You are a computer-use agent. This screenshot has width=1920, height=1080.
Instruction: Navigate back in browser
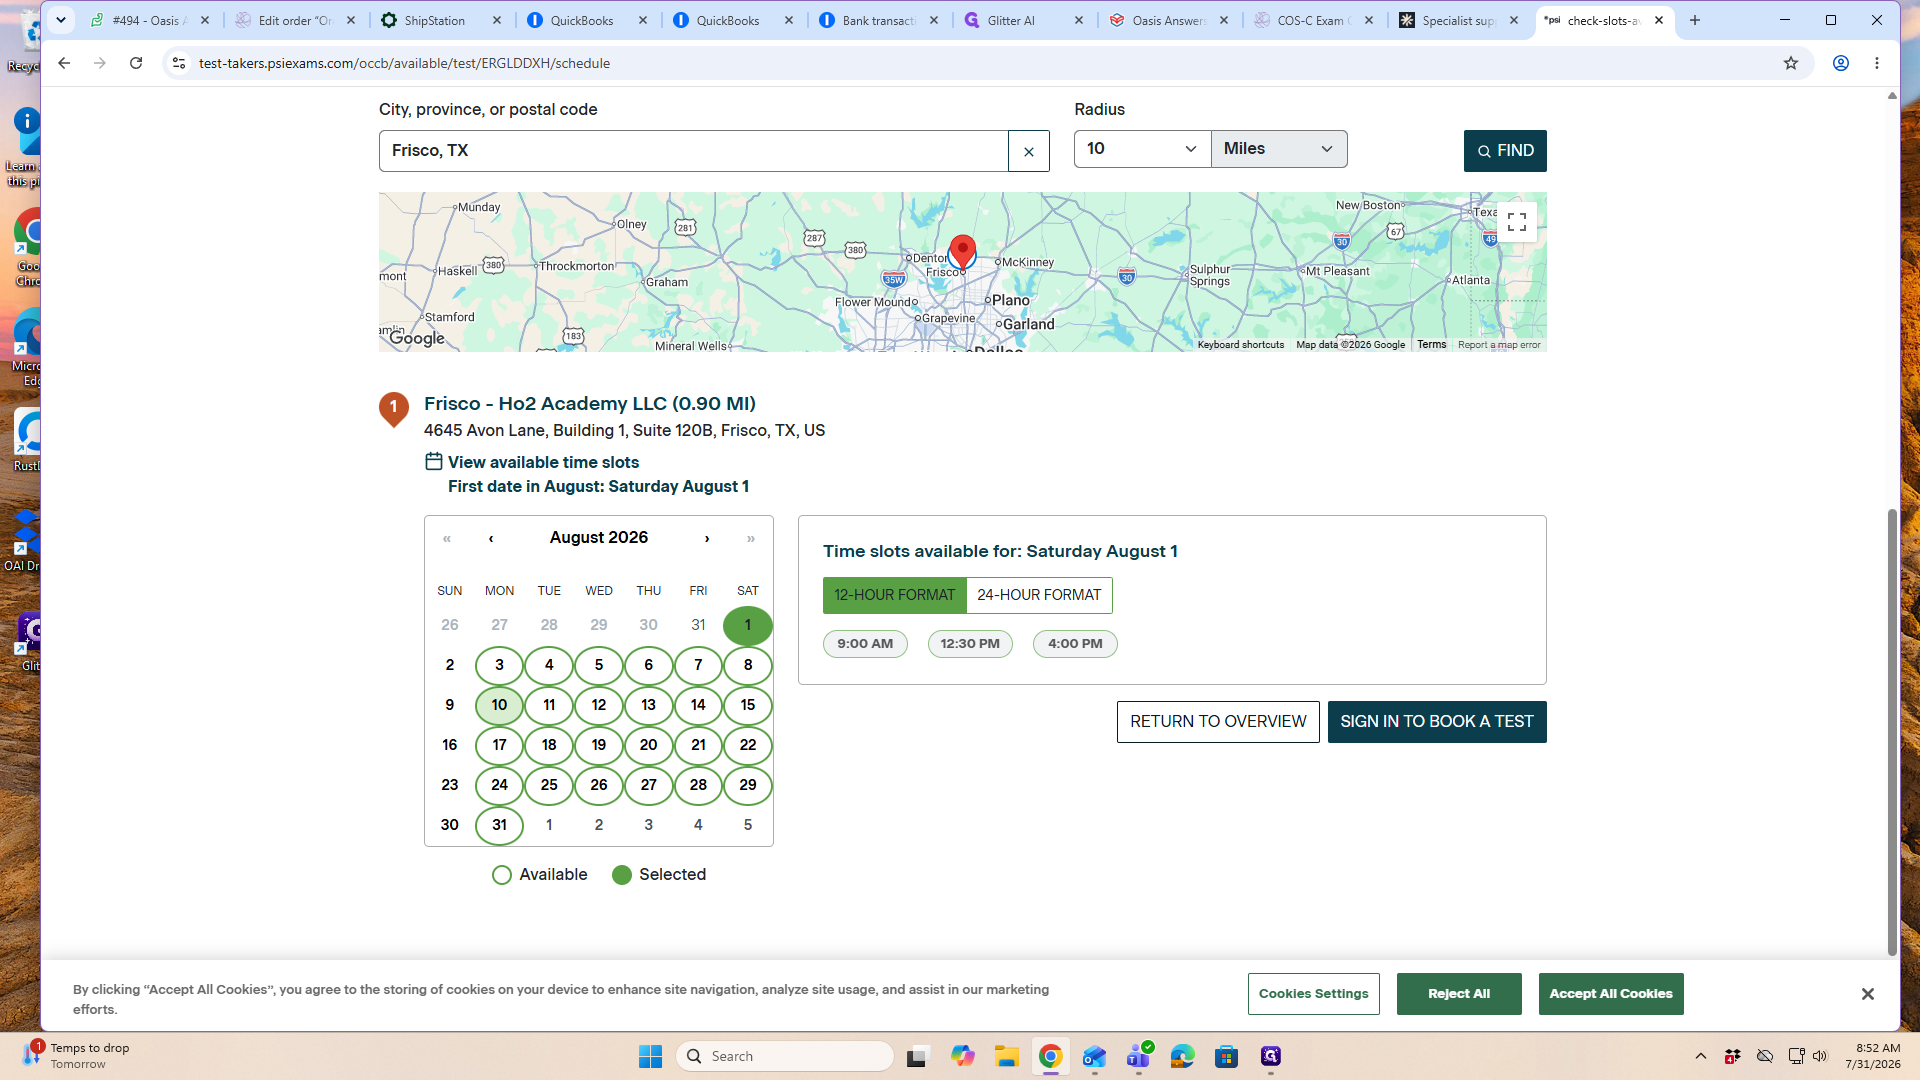pyautogui.click(x=64, y=63)
